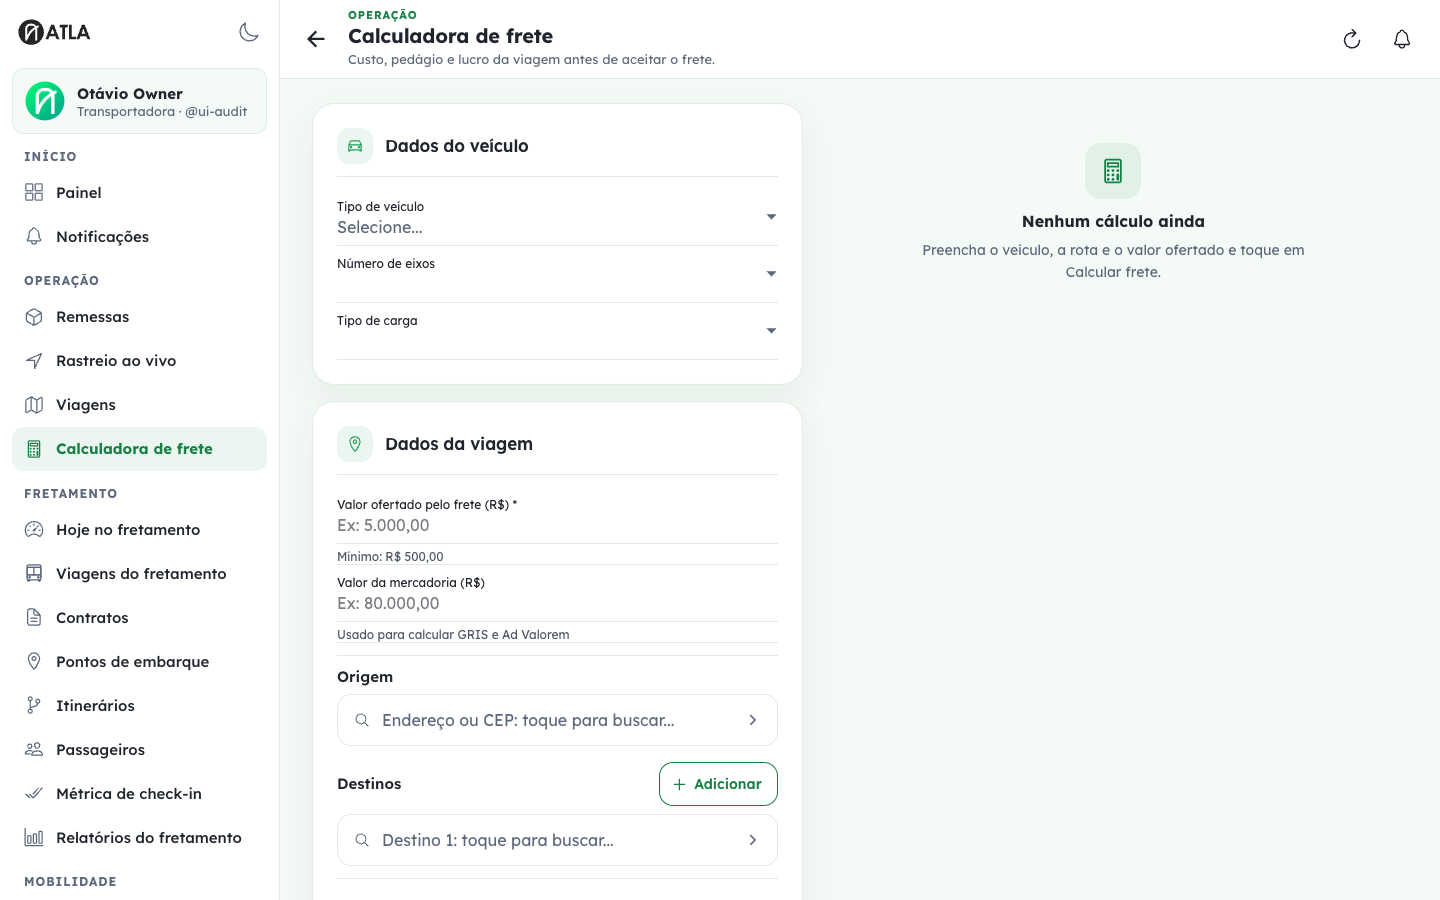Viewport: 1440px width, 900px height.
Task: Click Adicionar destination button
Action: 718,784
